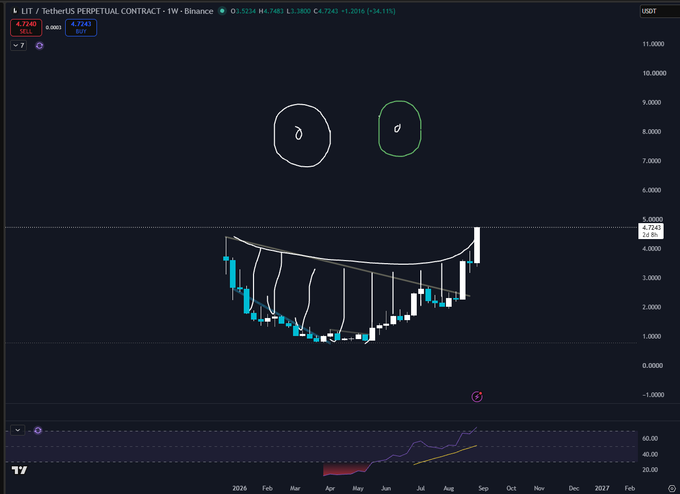The height and width of the screenshot is (494, 680).
Task: Click the current price label 4.7243 on scale
Action: tap(651, 231)
